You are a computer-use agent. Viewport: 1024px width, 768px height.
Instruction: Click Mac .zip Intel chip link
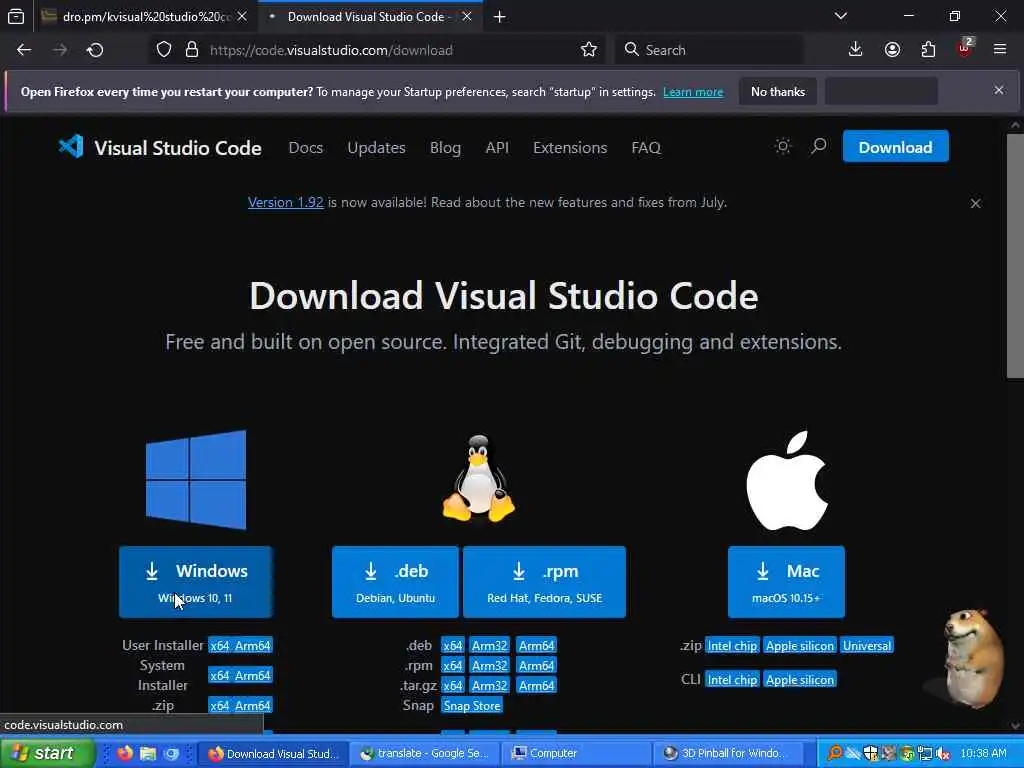732,646
